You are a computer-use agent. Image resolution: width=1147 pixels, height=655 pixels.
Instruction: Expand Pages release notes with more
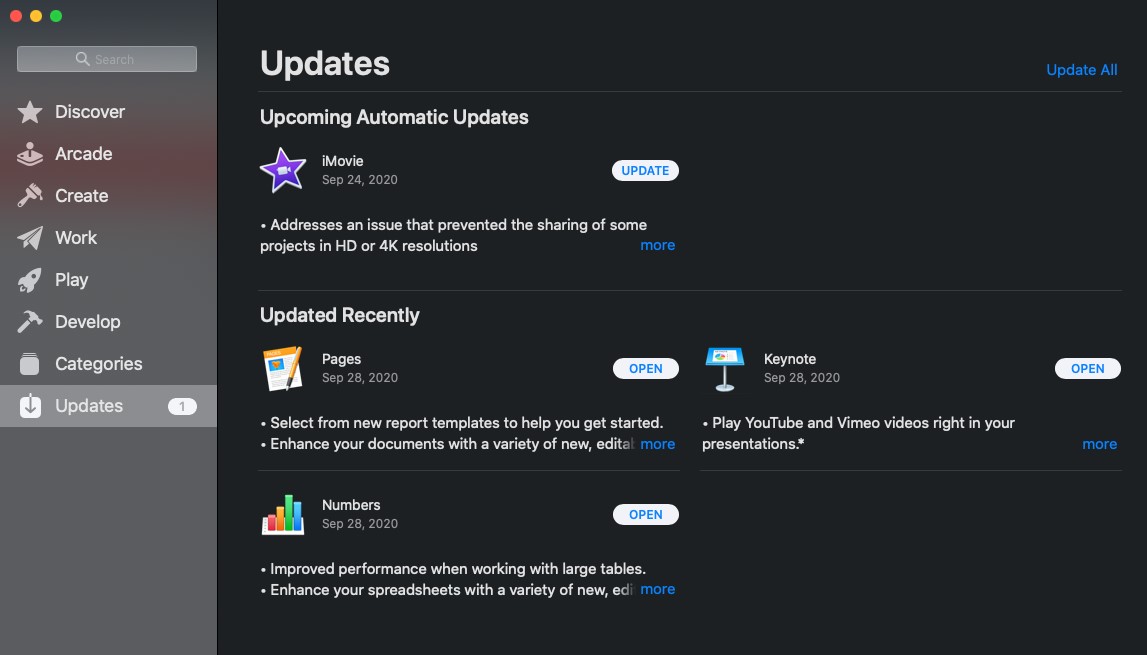coord(657,444)
